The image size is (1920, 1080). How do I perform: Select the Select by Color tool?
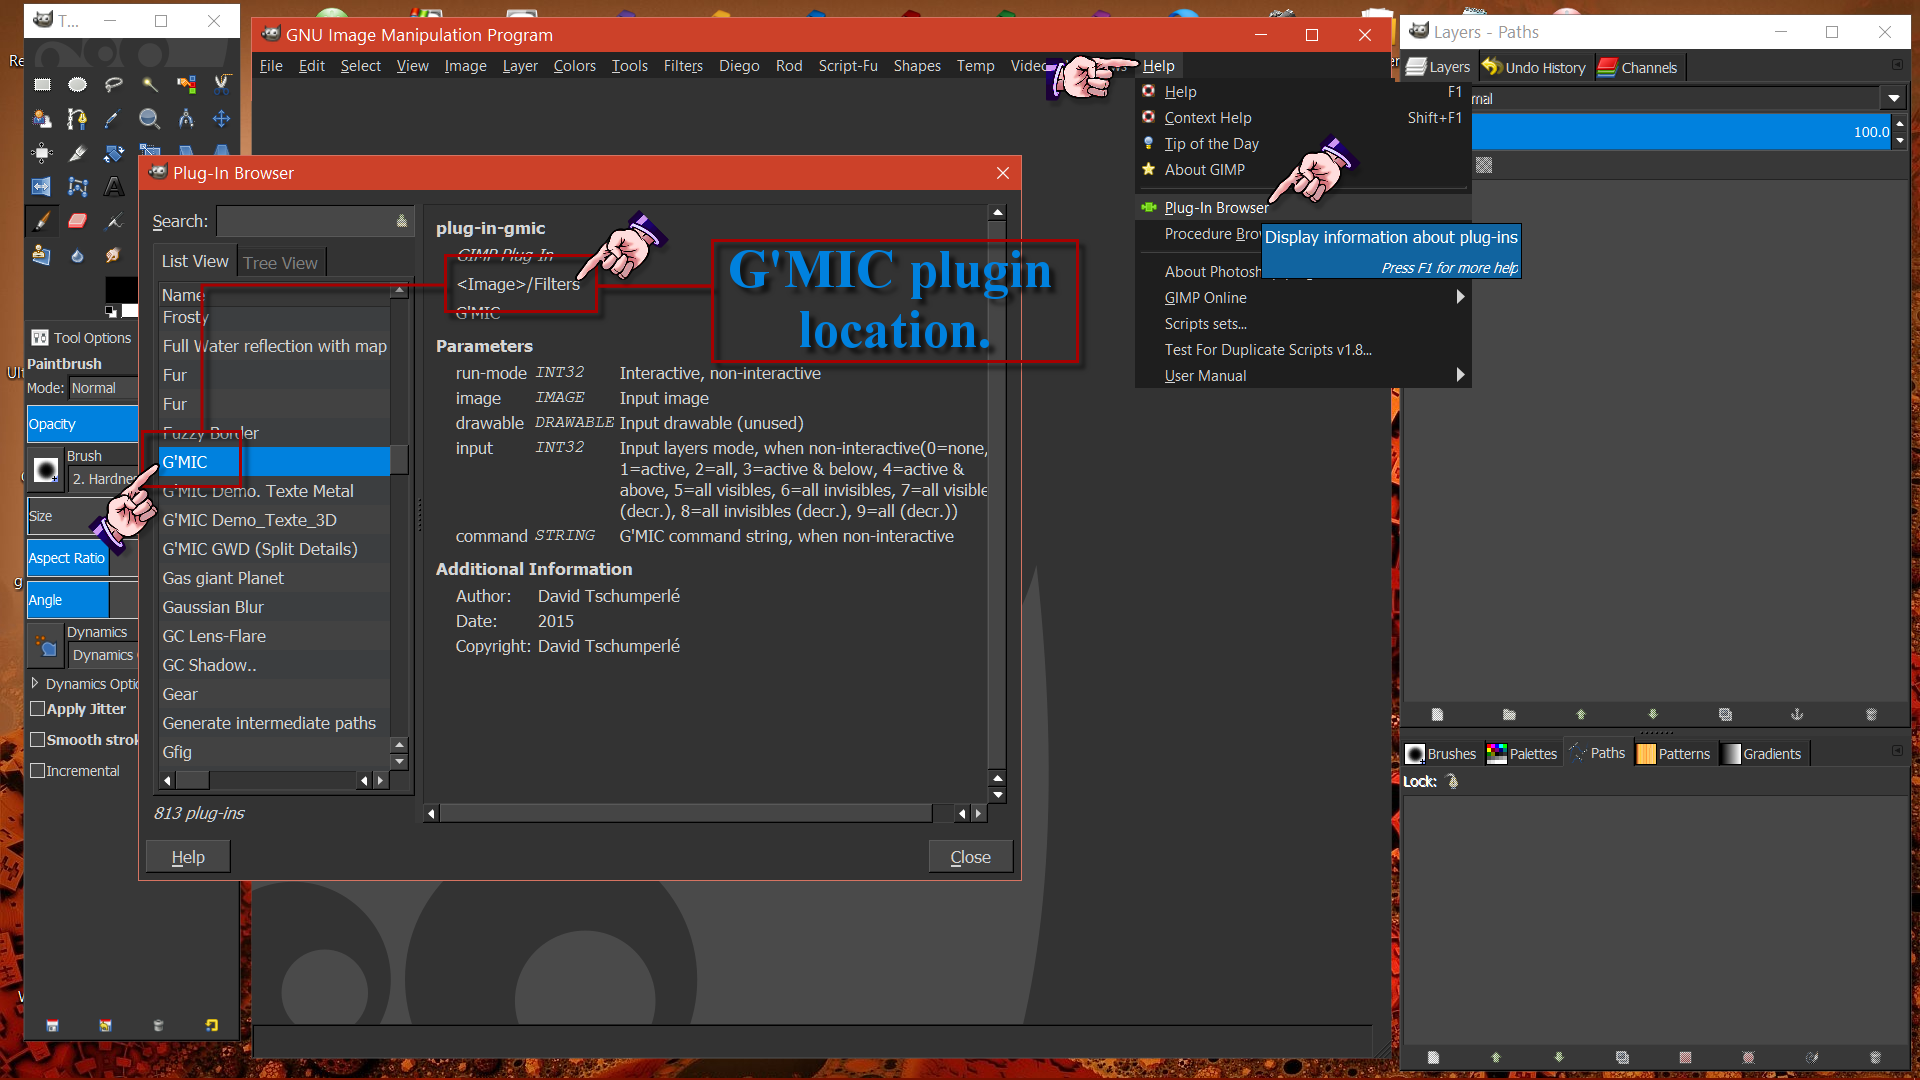[186, 85]
